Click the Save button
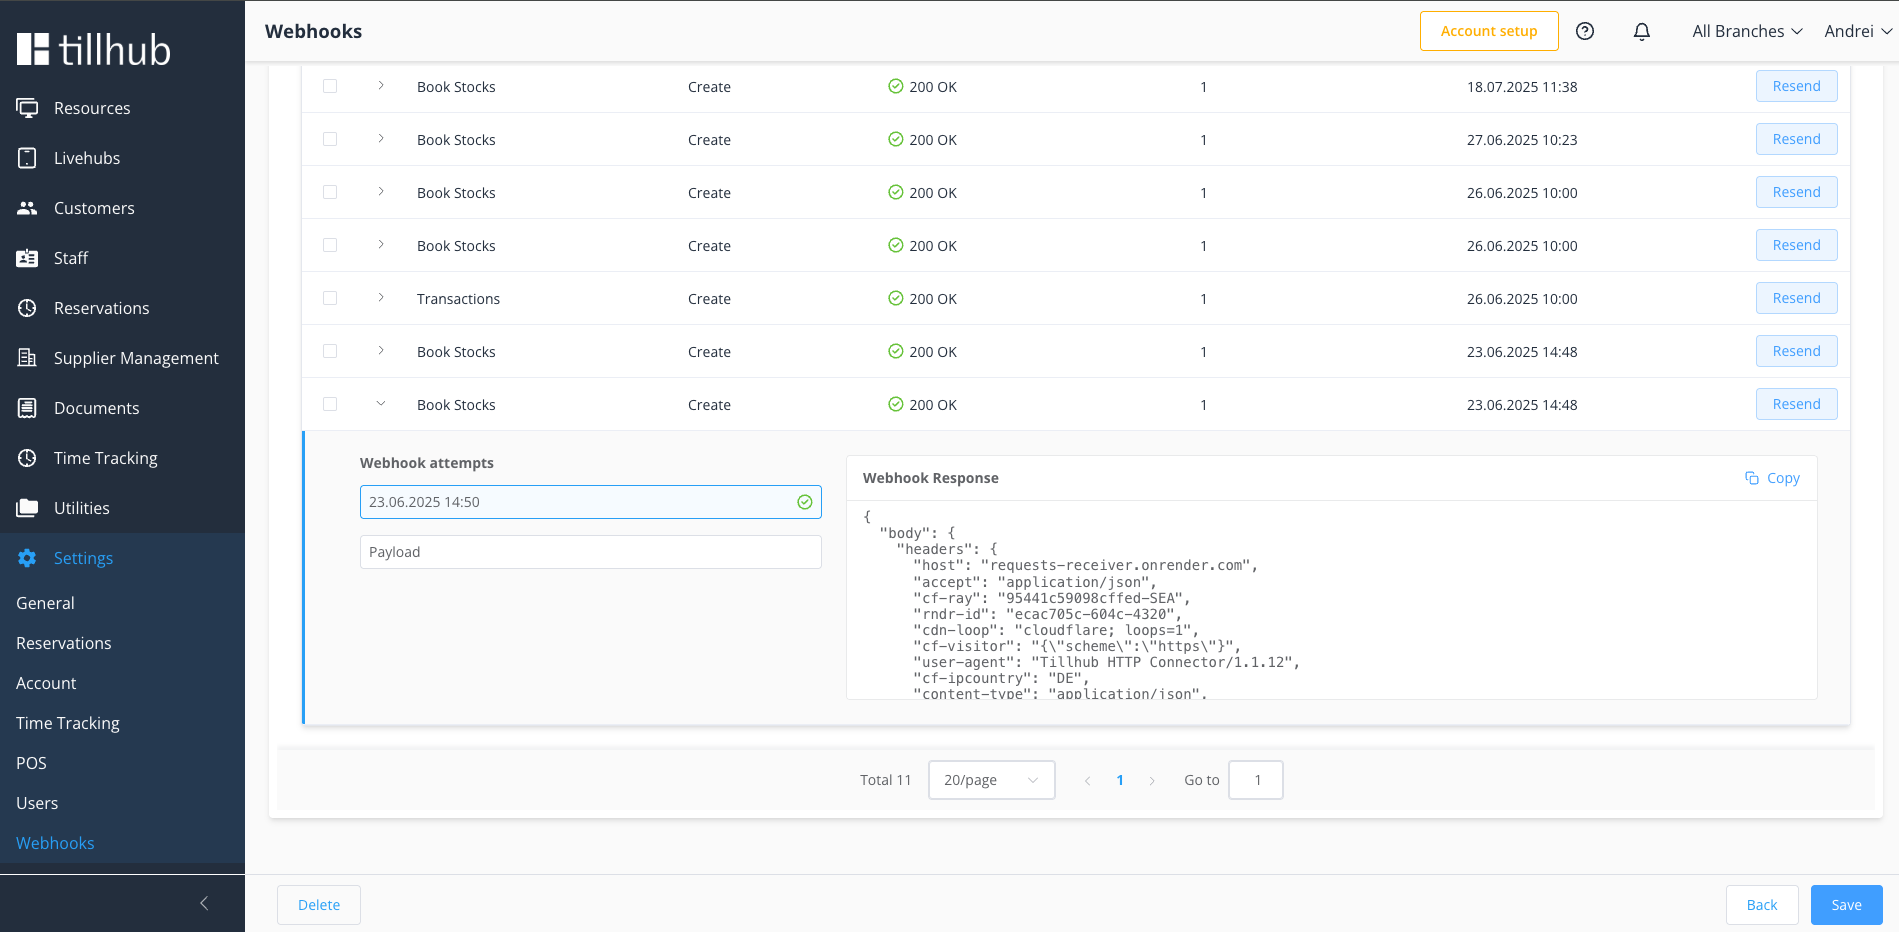1899x932 pixels. 1846,905
